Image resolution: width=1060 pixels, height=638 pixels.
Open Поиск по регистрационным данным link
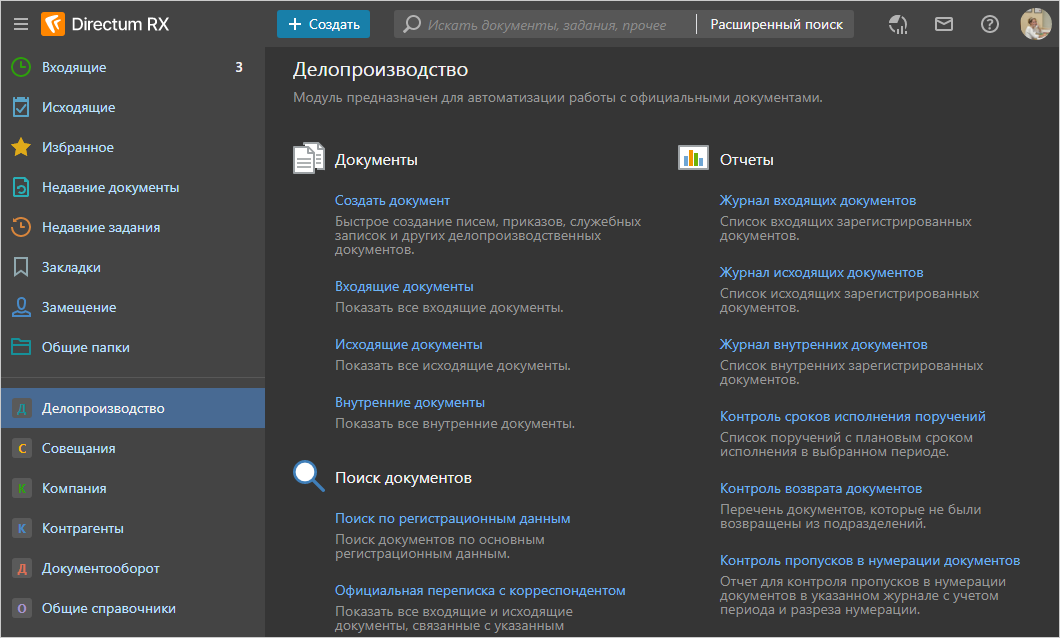(452, 518)
